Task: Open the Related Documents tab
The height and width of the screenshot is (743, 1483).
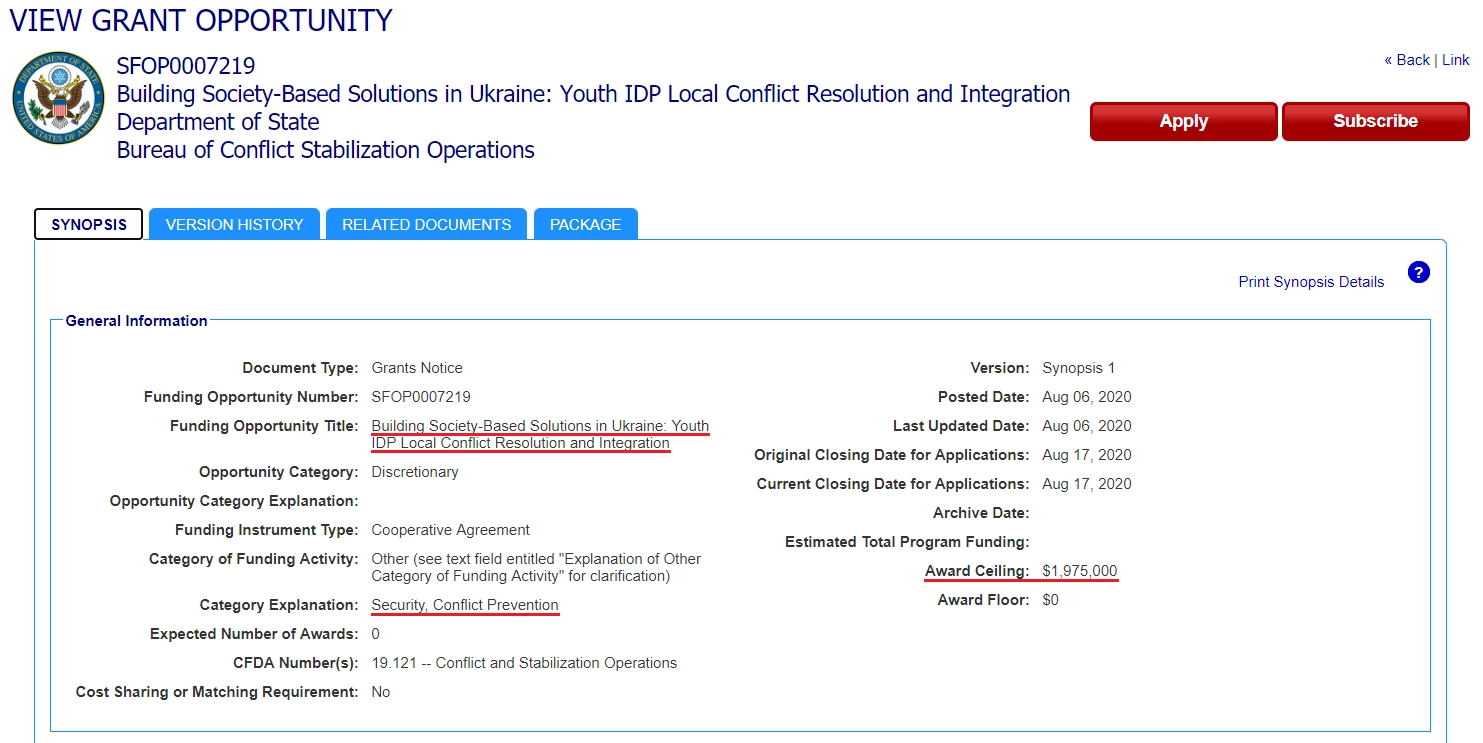Action: pos(426,224)
